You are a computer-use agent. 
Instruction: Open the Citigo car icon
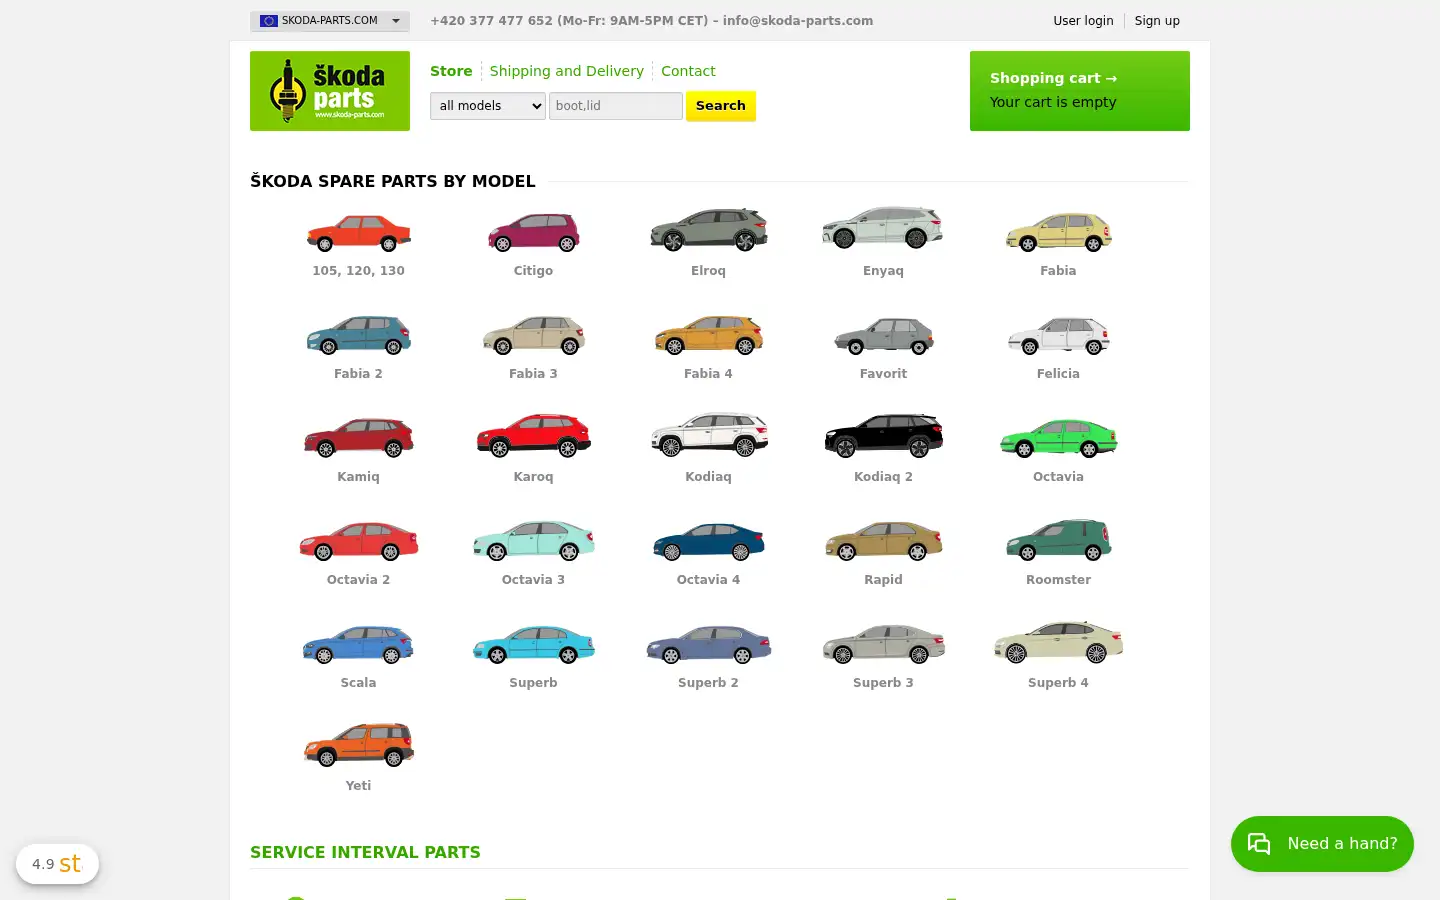(x=533, y=232)
